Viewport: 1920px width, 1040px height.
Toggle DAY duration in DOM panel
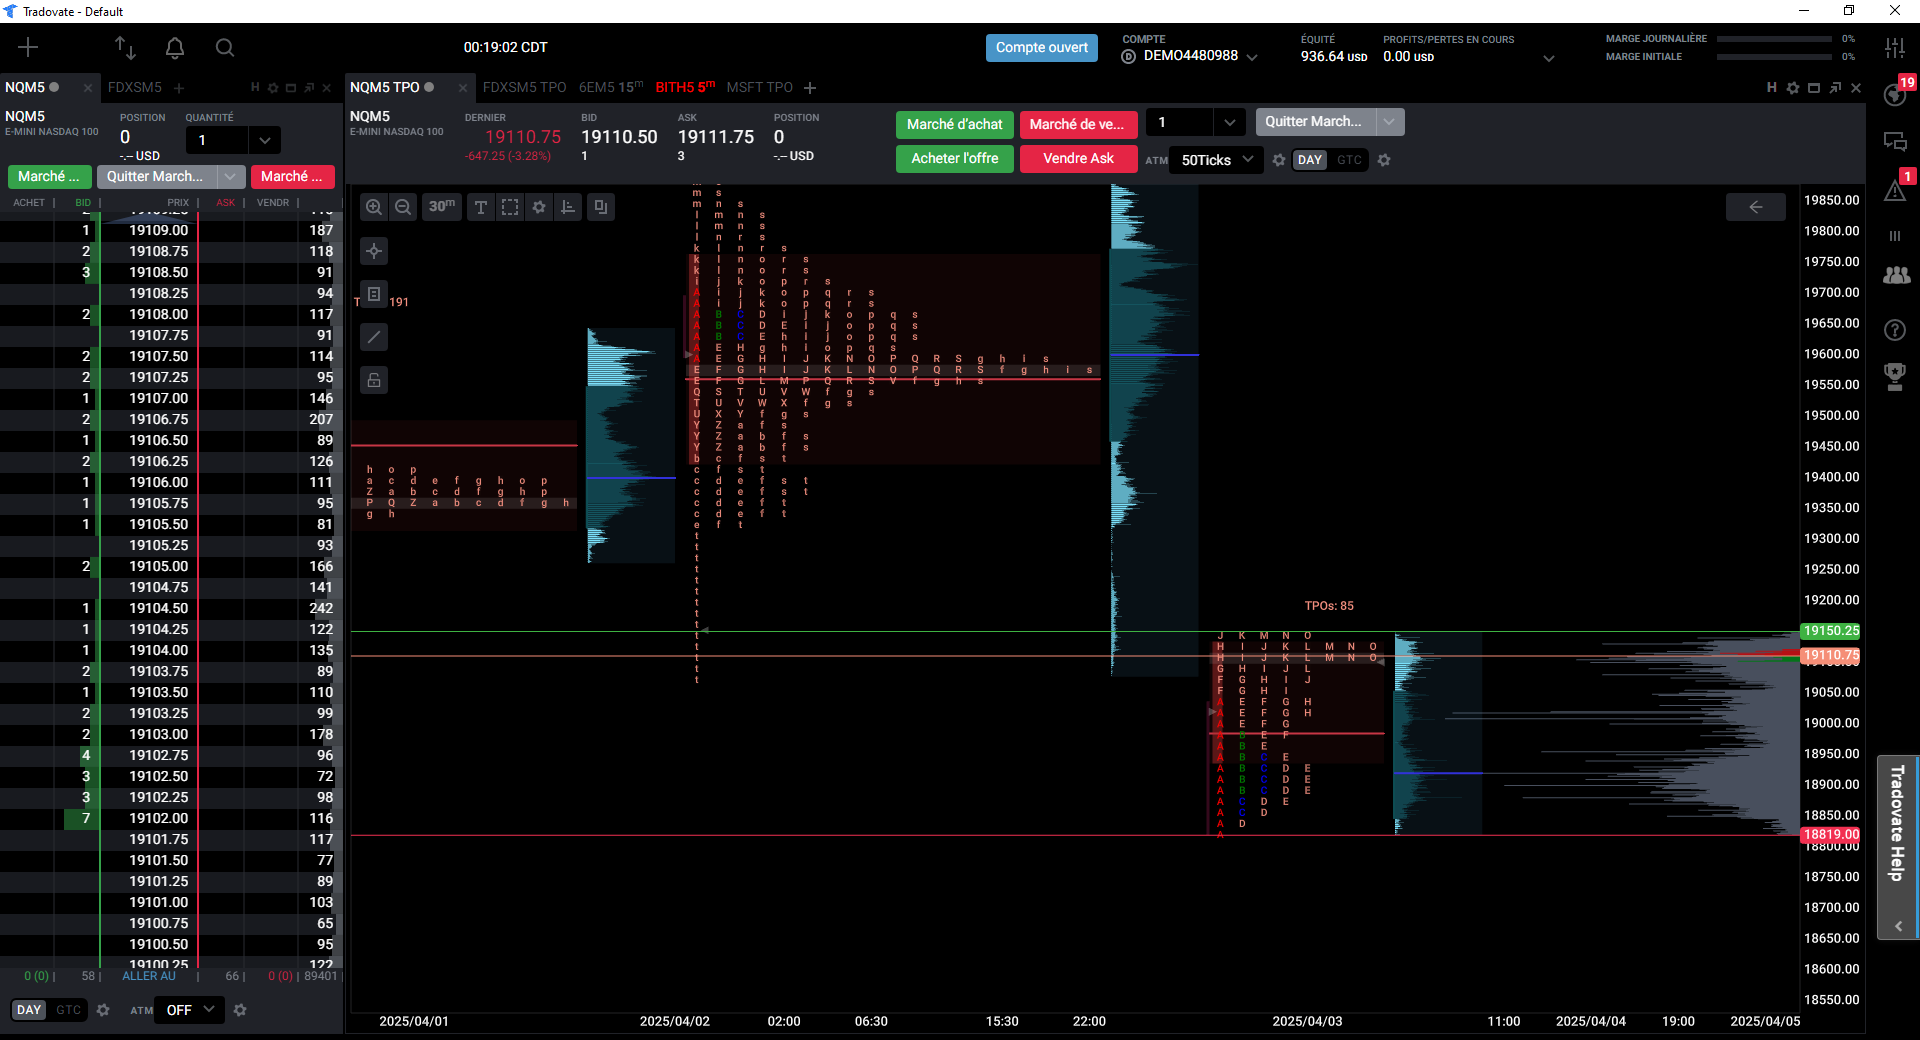click(29, 1010)
